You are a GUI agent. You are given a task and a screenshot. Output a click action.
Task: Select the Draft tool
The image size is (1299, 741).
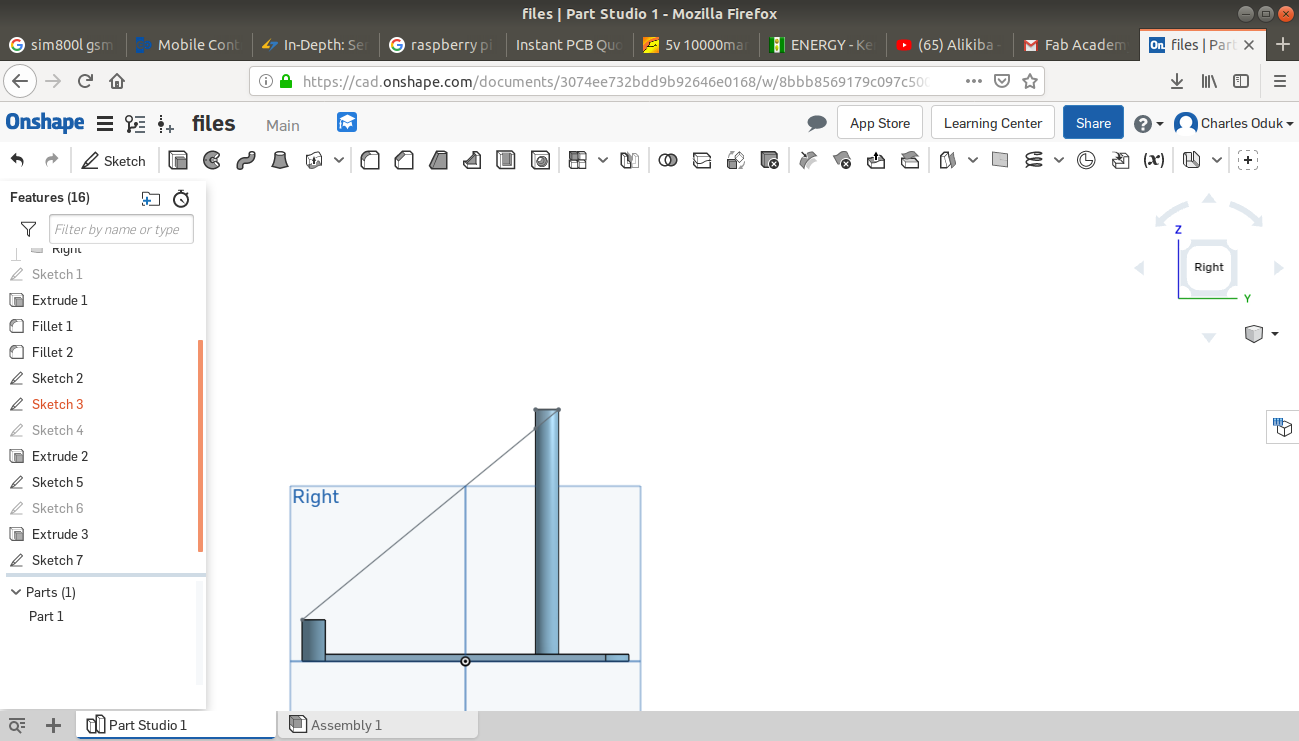click(x=438, y=160)
